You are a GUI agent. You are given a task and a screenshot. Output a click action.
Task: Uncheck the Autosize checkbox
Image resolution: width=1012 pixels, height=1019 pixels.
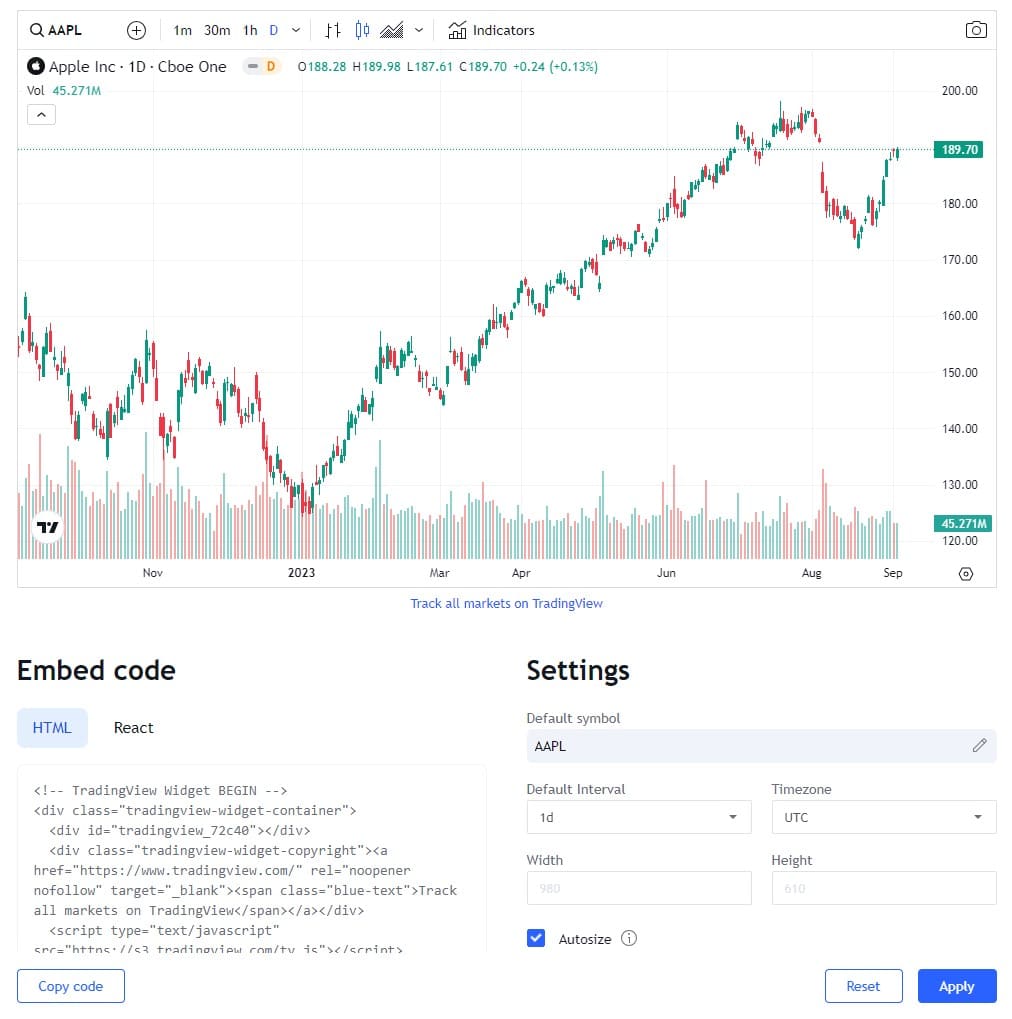point(536,938)
